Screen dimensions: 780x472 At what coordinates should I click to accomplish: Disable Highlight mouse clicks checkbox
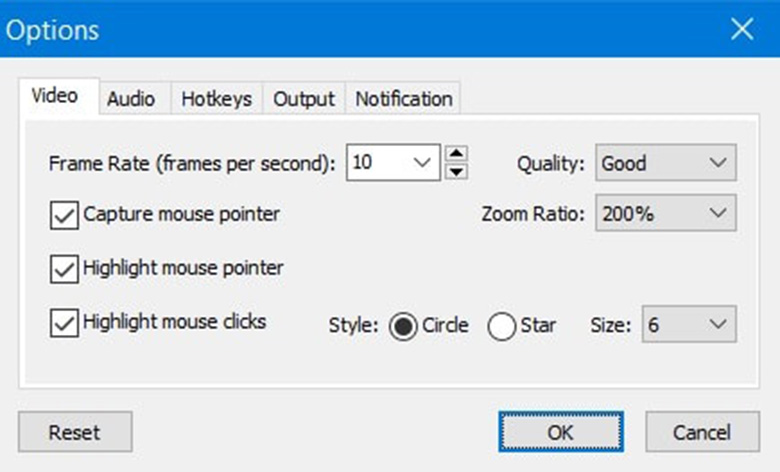[64, 323]
